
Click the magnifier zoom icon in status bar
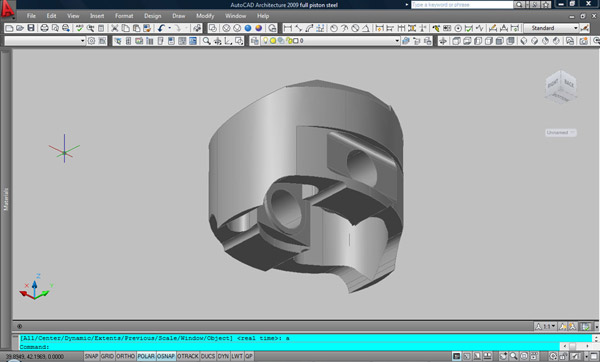[x=514, y=356]
